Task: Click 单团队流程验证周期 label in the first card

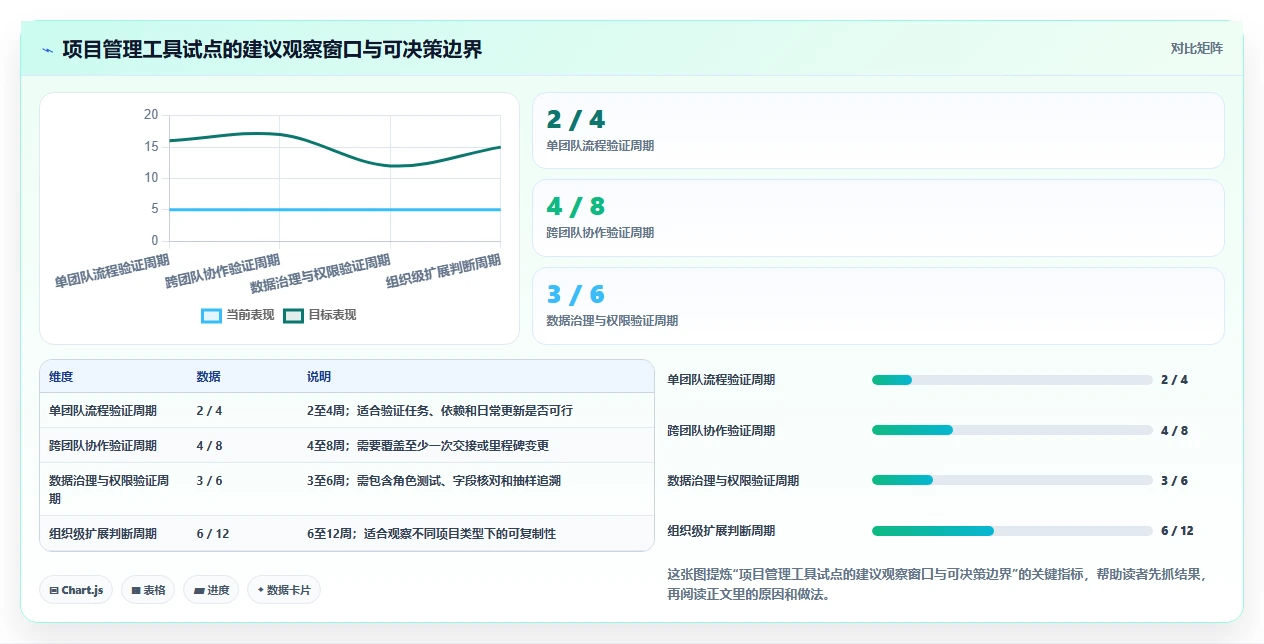Action: tap(600, 146)
